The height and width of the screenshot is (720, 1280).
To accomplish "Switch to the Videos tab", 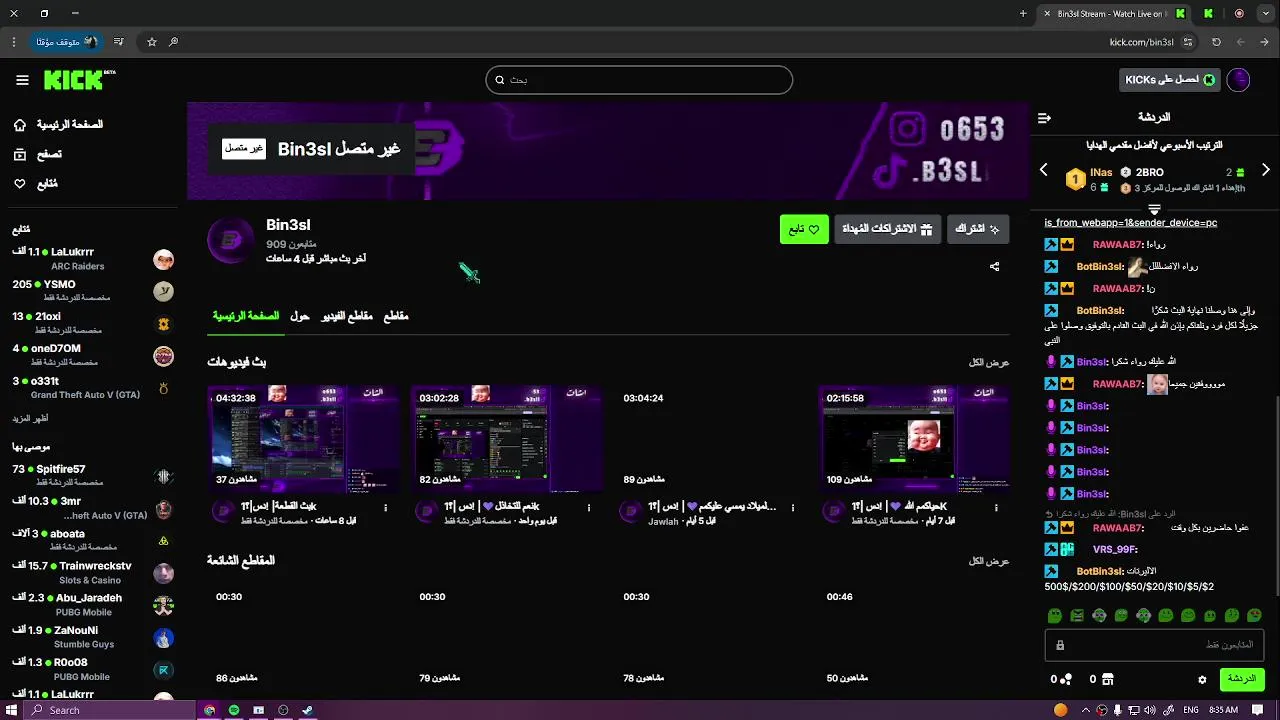I will coord(346,316).
